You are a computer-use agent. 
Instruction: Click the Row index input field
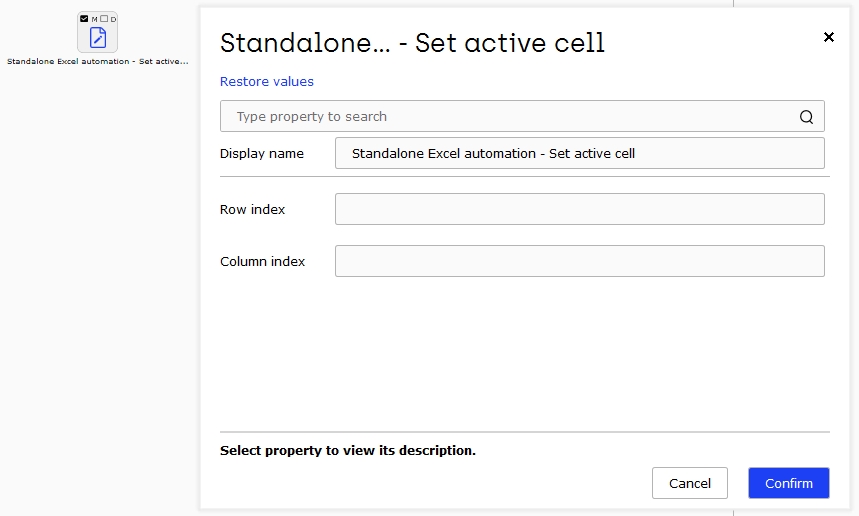(x=580, y=209)
